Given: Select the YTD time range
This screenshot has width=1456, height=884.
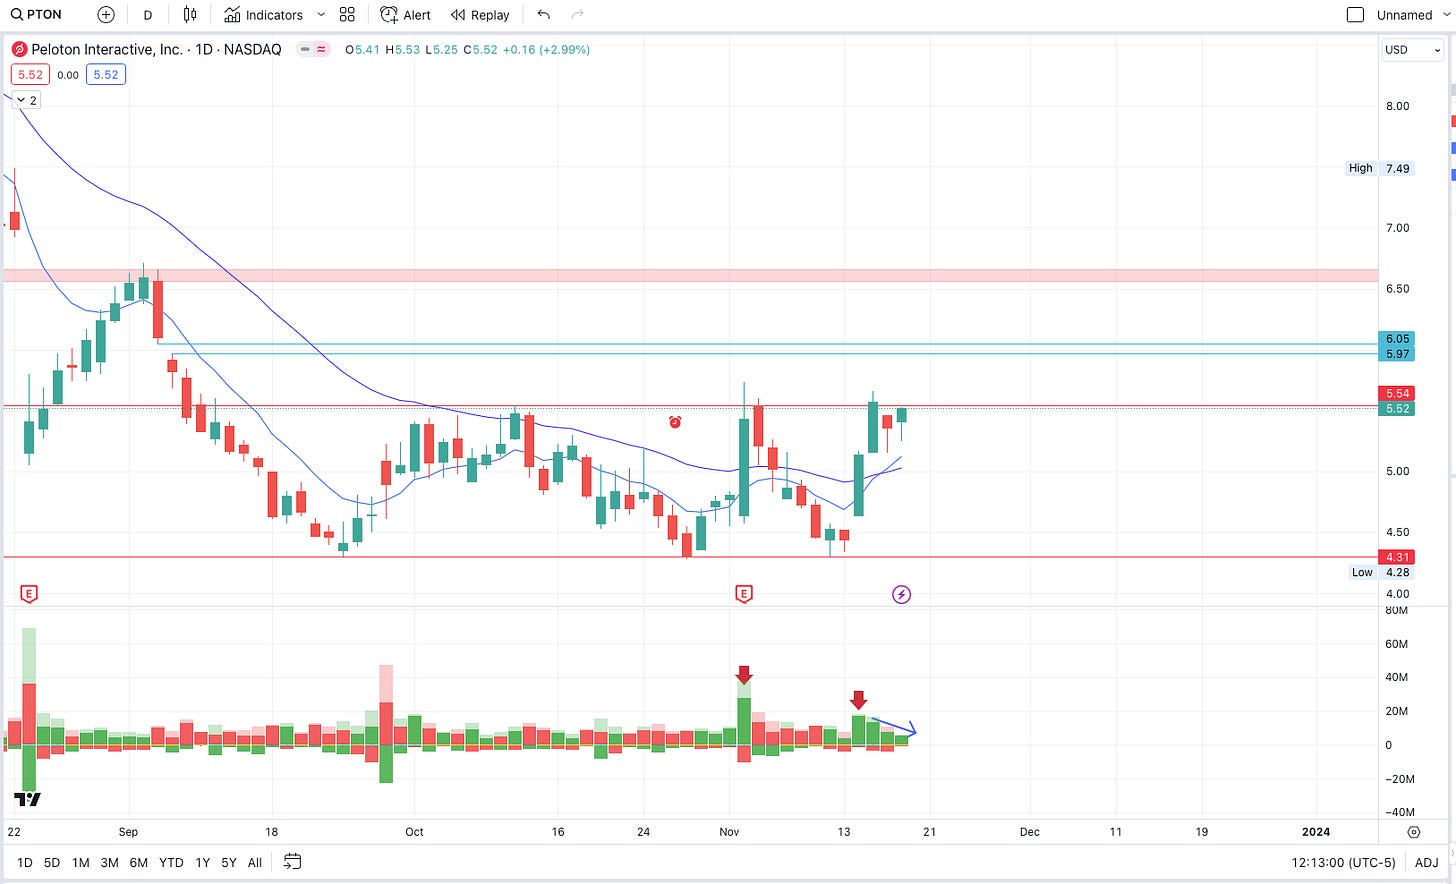Looking at the screenshot, I should [171, 862].
